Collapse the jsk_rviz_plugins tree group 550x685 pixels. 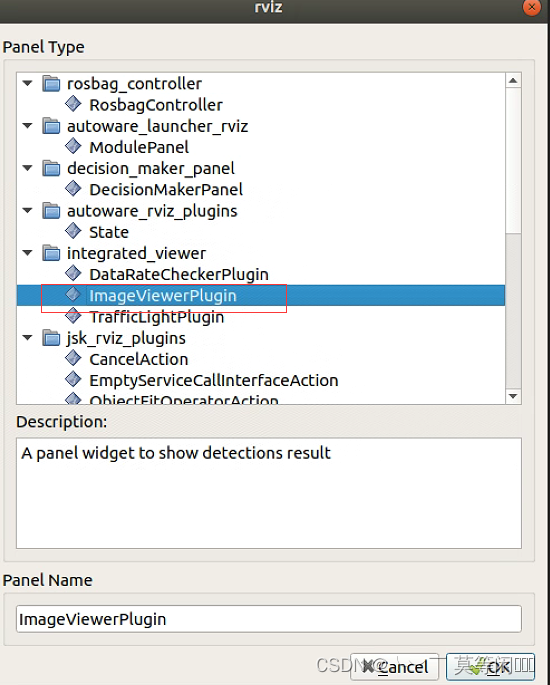pyautogui.click(x=28, y=338)
